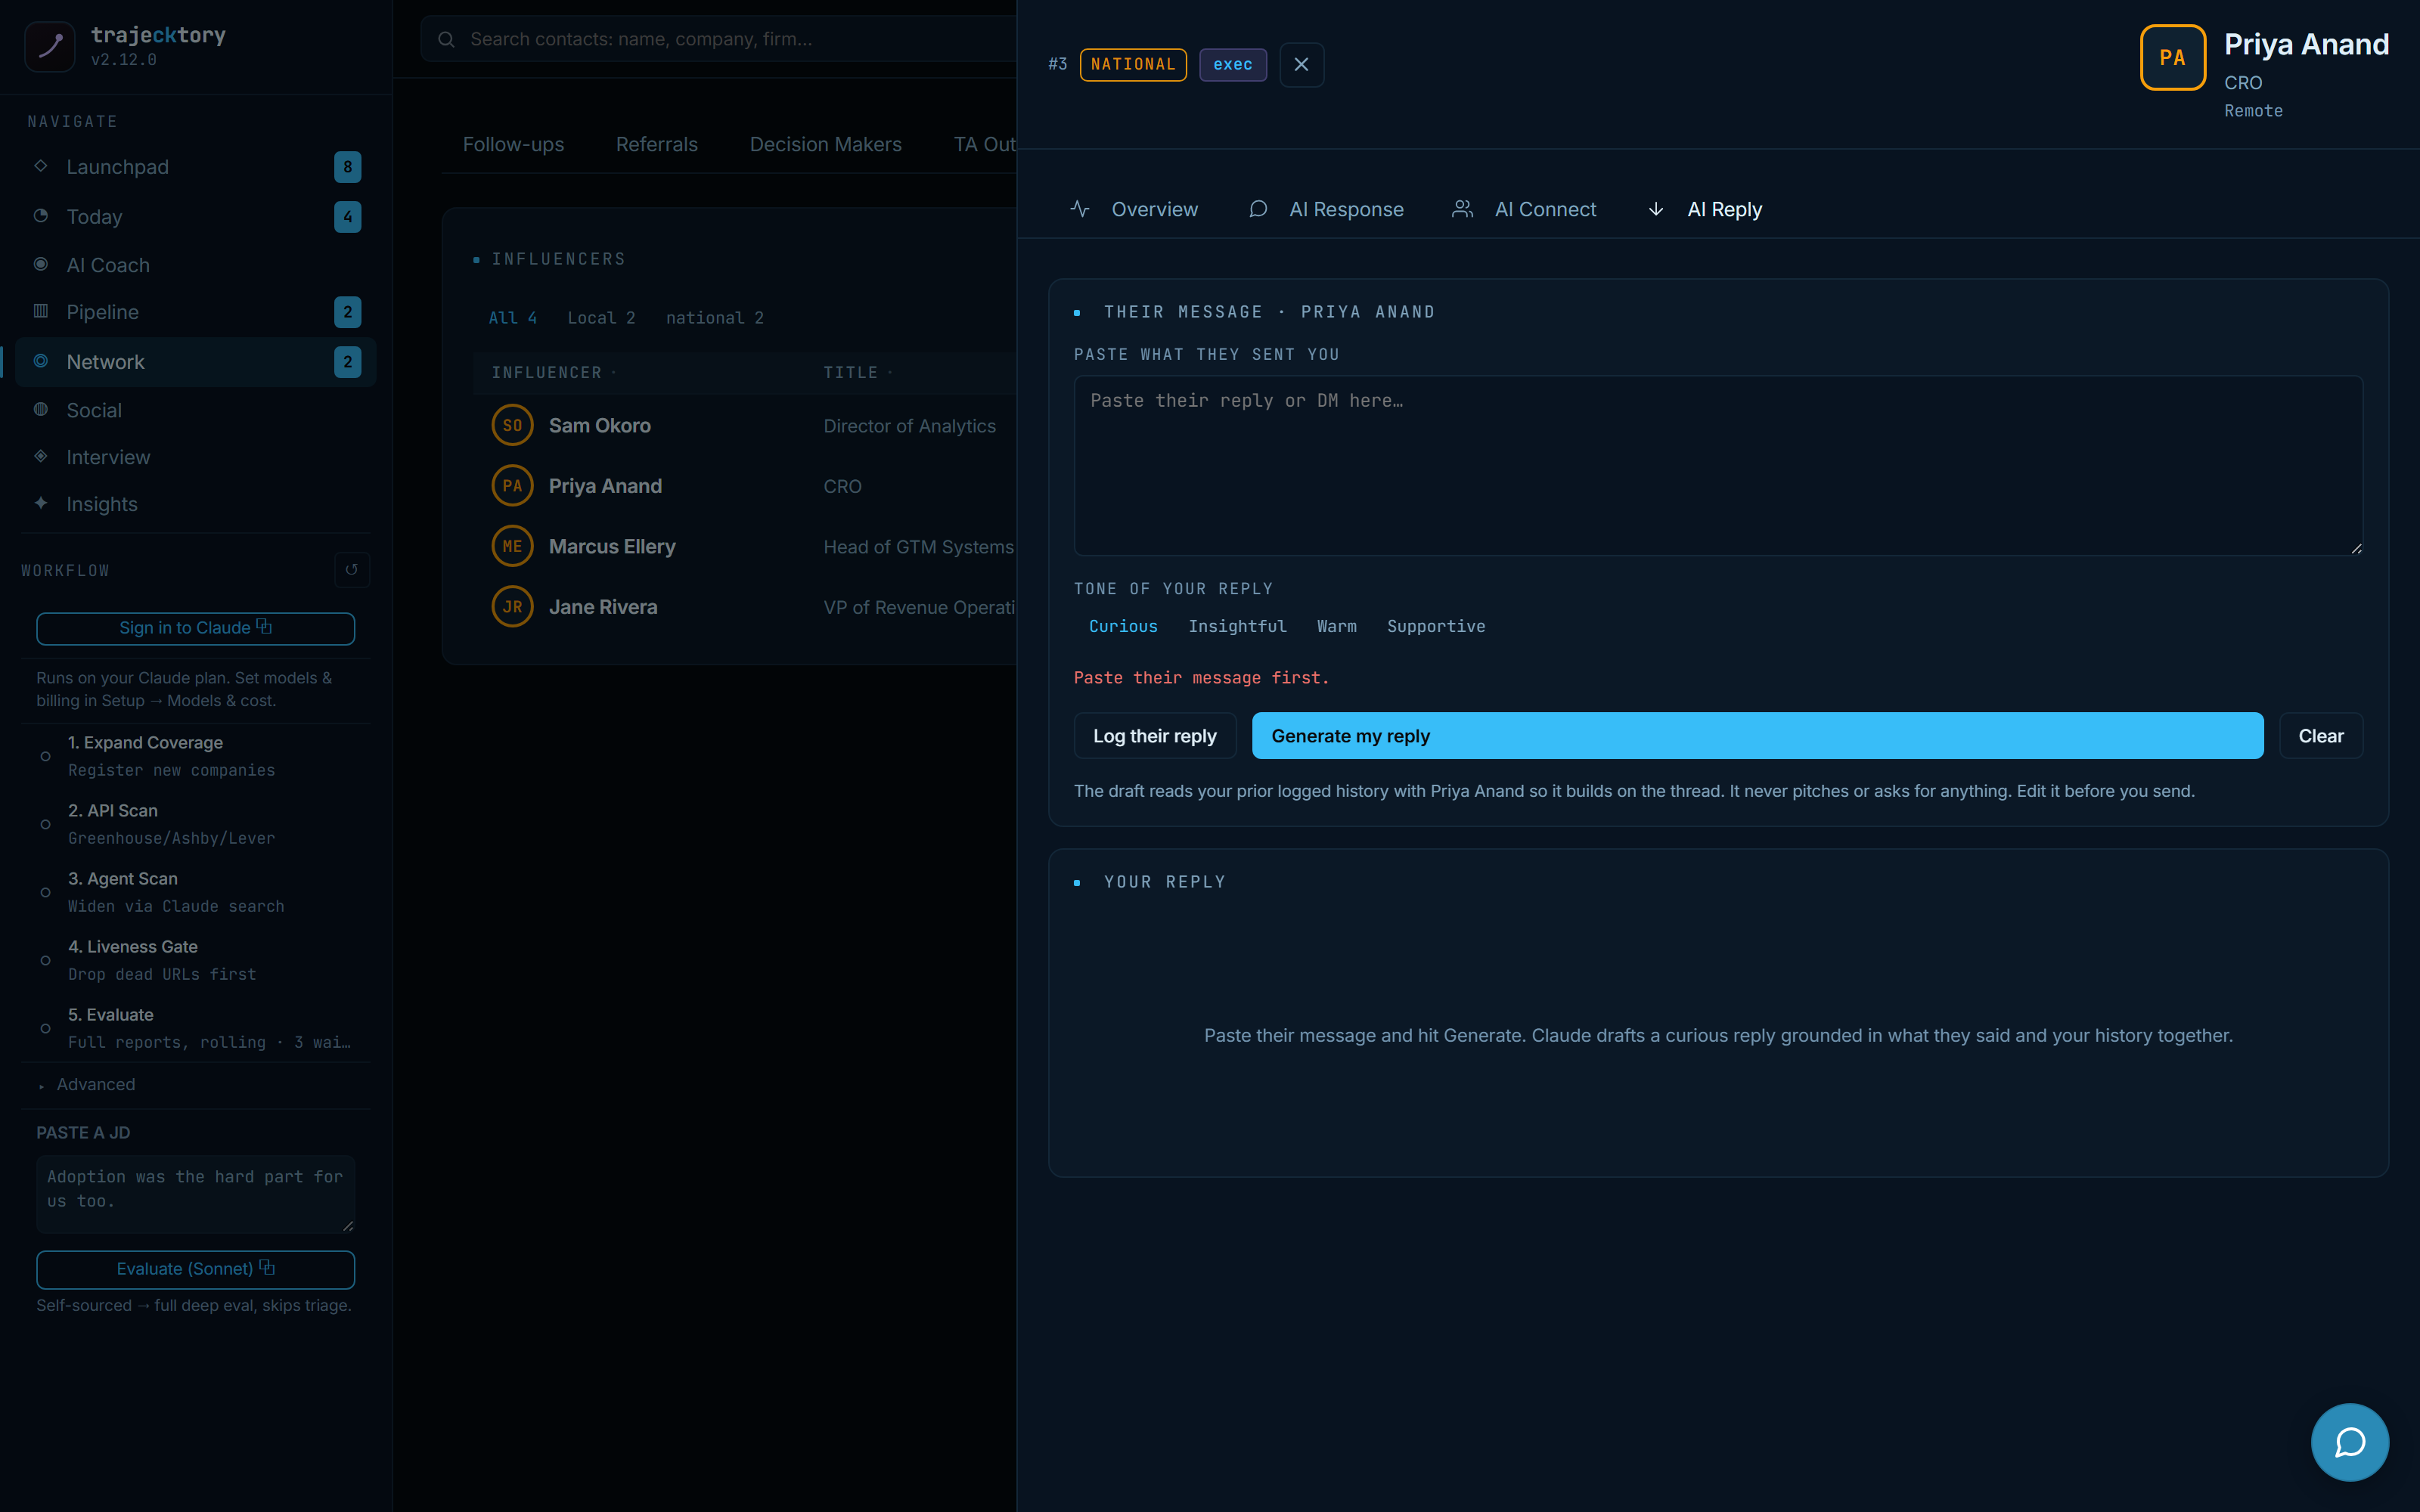This screenshot has width=2420, height=1512.
Task: Click the Insights sparkle icon
Action: pos(41,503)
